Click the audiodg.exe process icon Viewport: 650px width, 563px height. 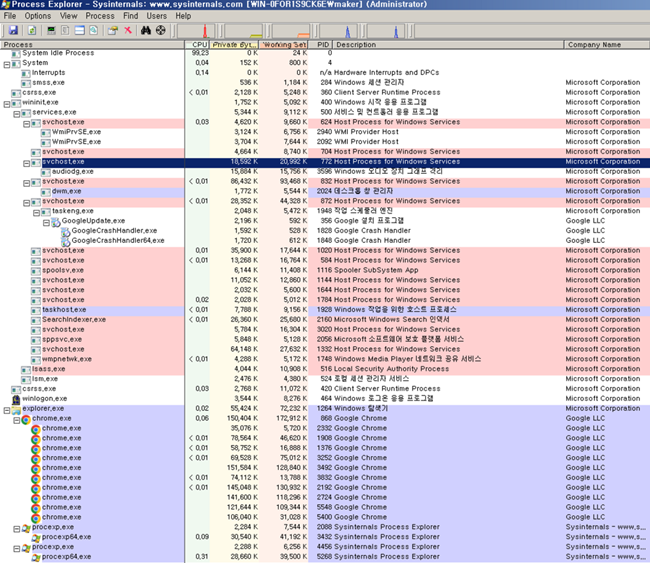point(46,172)
